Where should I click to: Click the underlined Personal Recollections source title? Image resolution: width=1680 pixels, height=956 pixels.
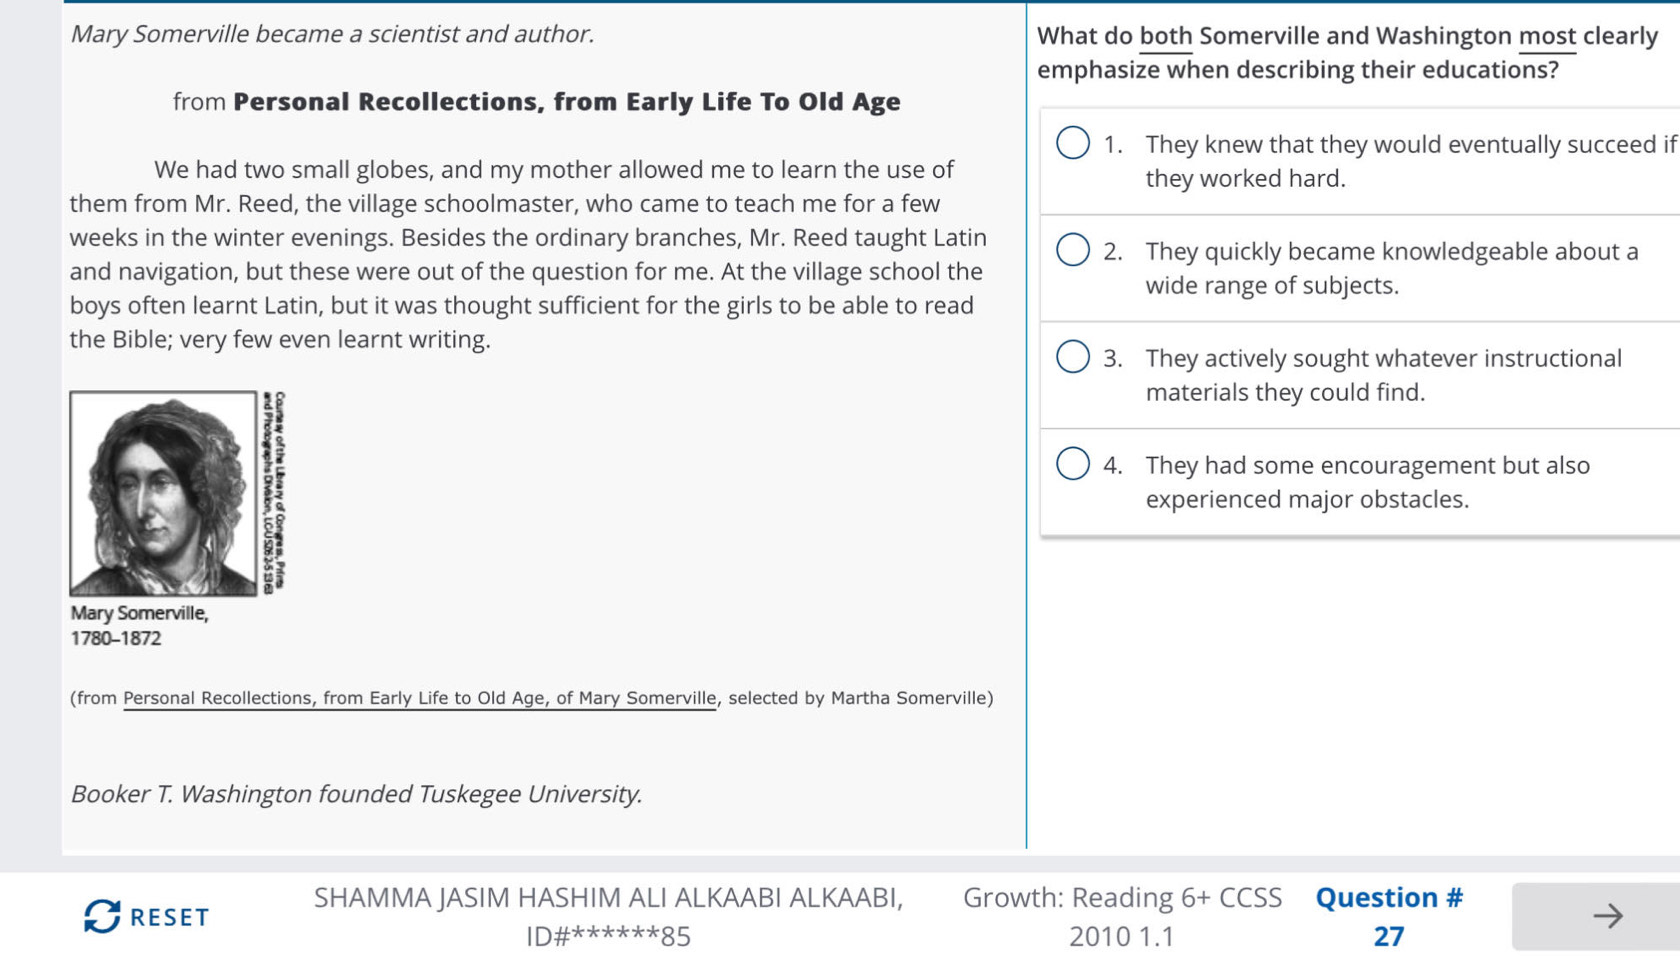419,698
